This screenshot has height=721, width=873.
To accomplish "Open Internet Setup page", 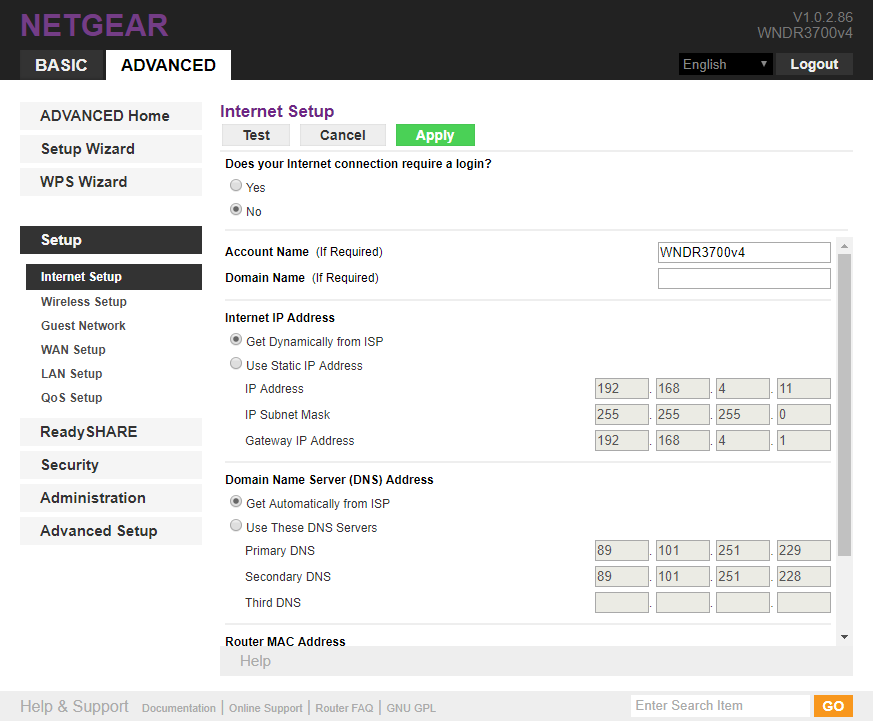I will point(114,277).
